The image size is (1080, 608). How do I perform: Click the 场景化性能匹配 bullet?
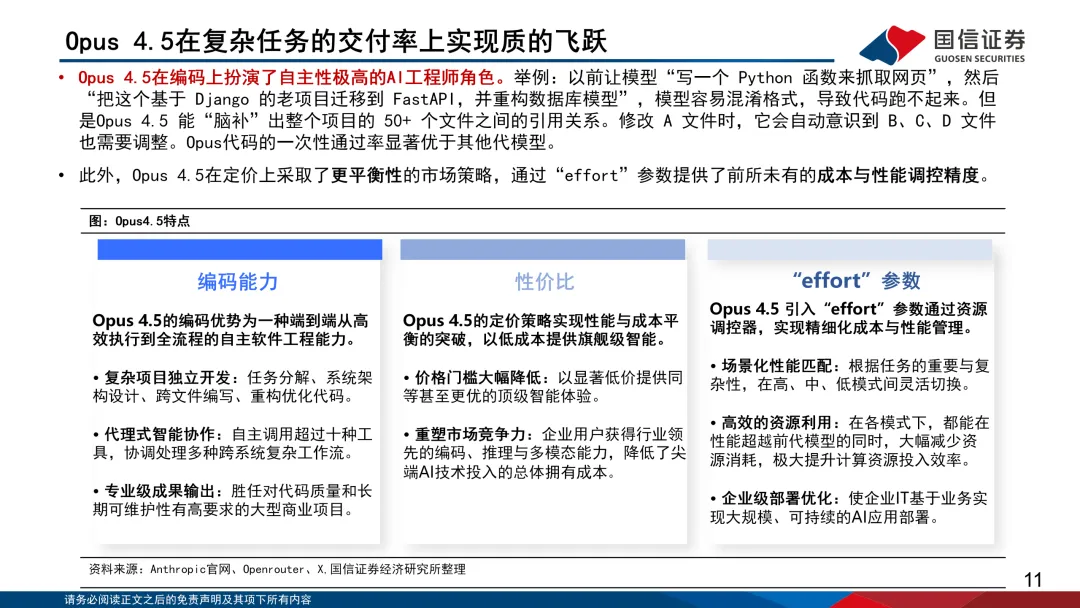[x=850, y=375]
